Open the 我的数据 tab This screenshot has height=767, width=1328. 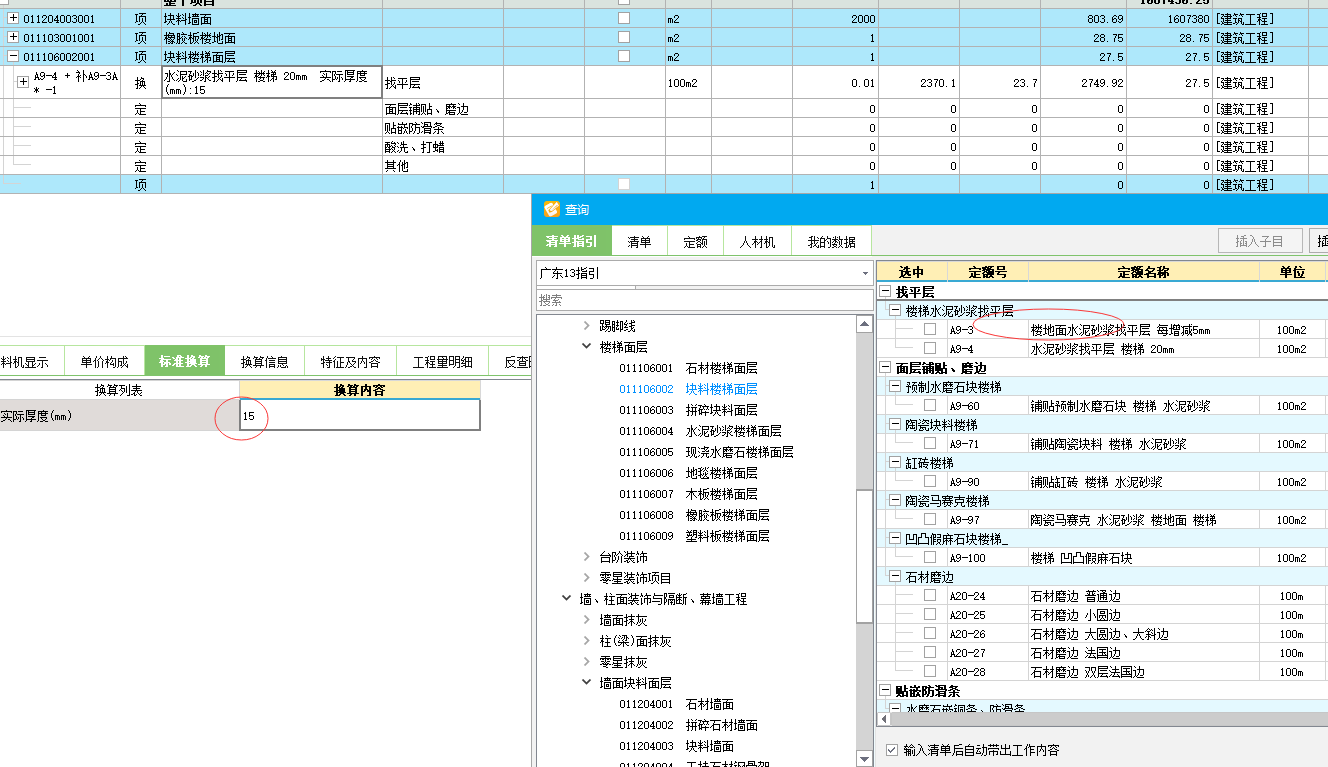[831, 242]
